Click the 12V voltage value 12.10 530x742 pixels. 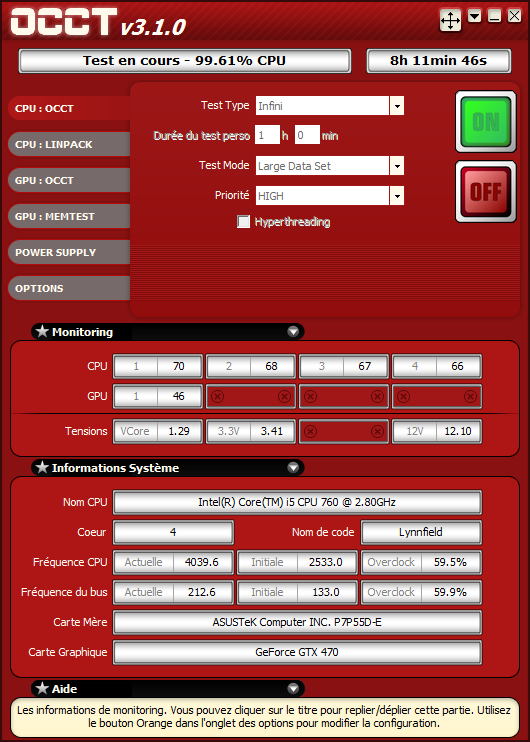pos(457,431)
